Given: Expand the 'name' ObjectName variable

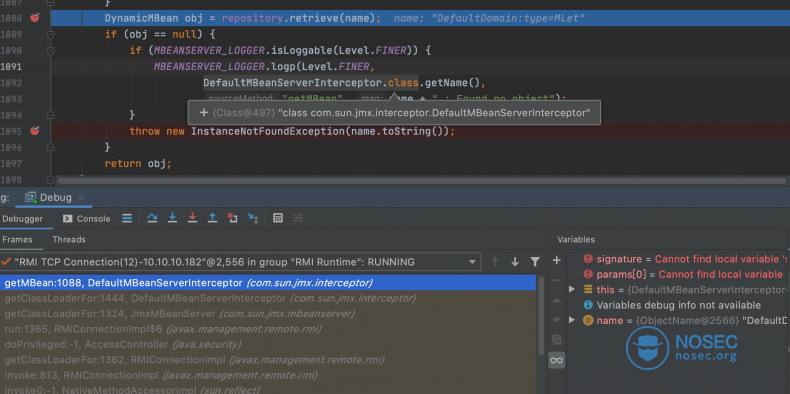Looking at the screenshot, I should (572, 320).
